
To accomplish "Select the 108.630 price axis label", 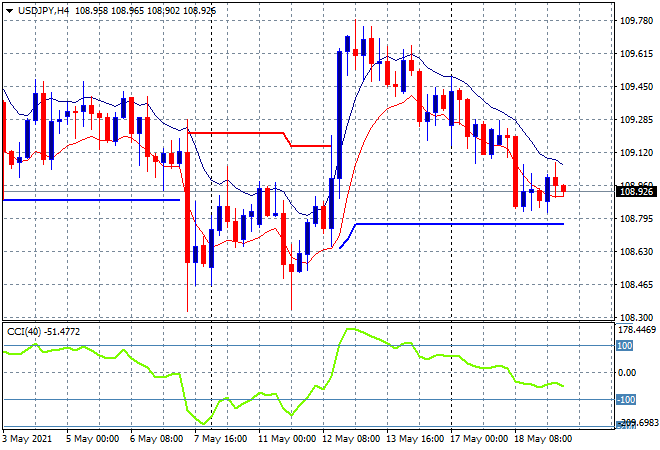I will pyautogui.click(x=636, y=251).
